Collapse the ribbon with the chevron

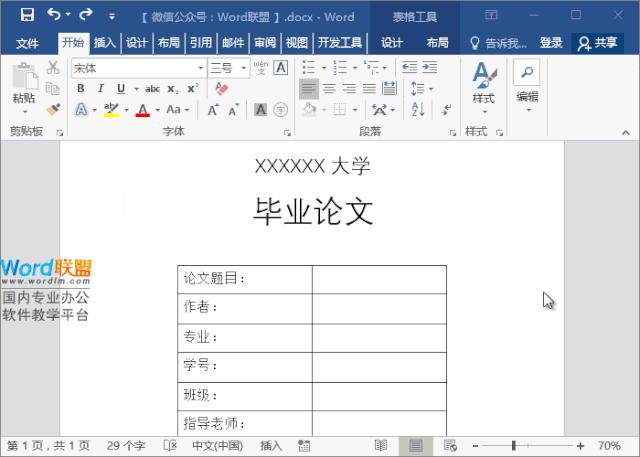(626, 133)
